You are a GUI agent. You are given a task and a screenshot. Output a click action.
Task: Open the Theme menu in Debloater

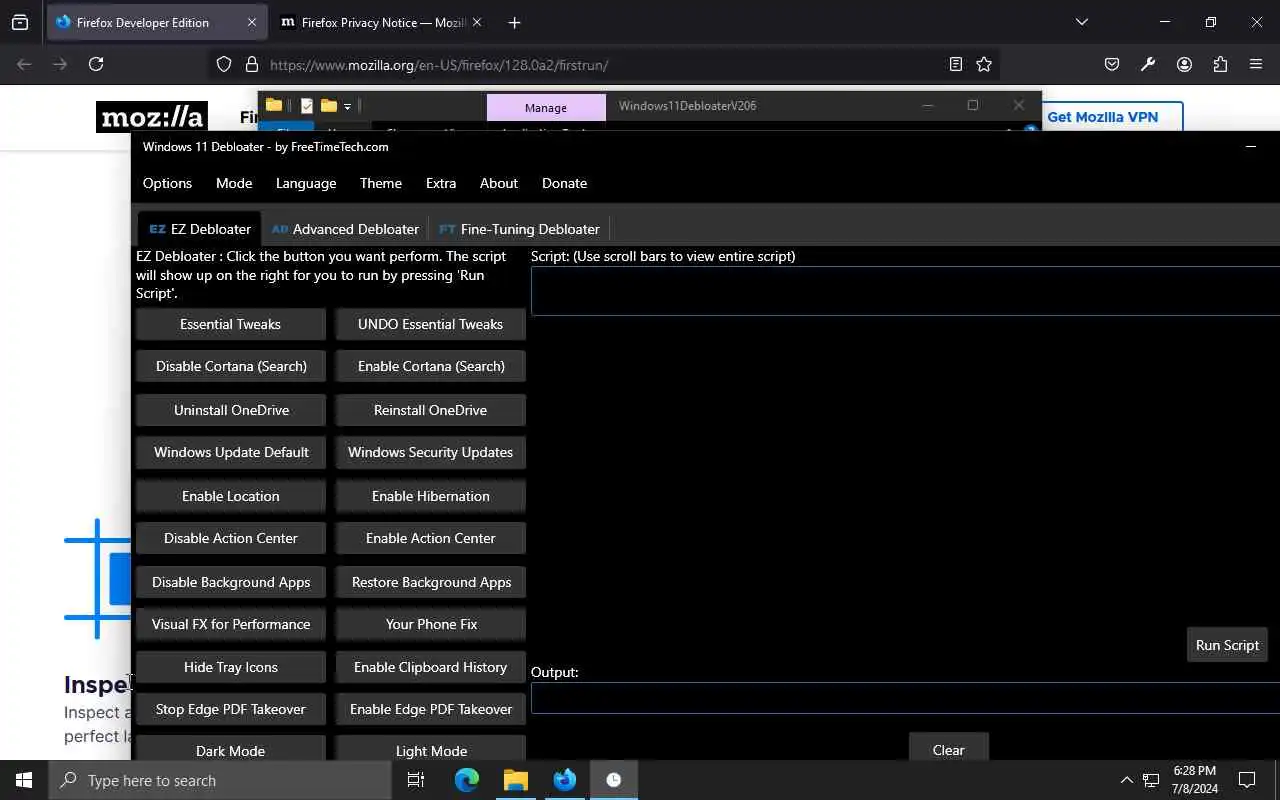click(381, 183)
